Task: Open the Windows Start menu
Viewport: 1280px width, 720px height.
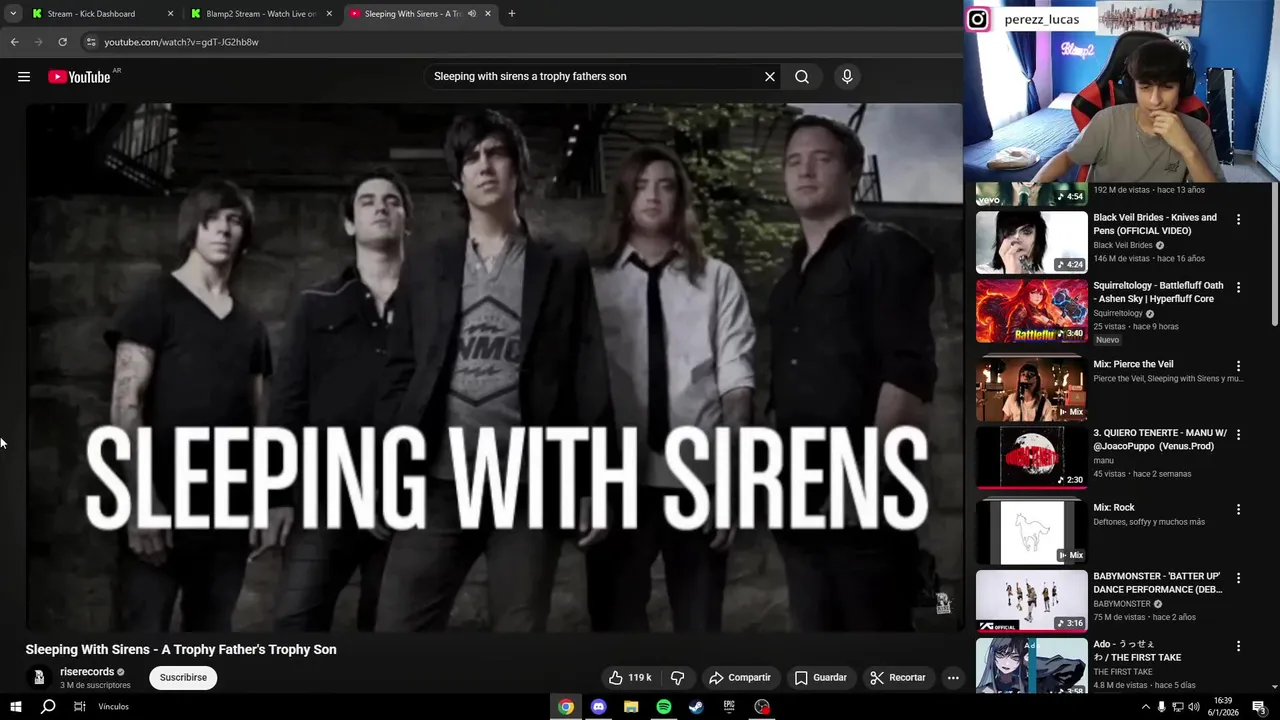Action: click(x=15, y=707)
